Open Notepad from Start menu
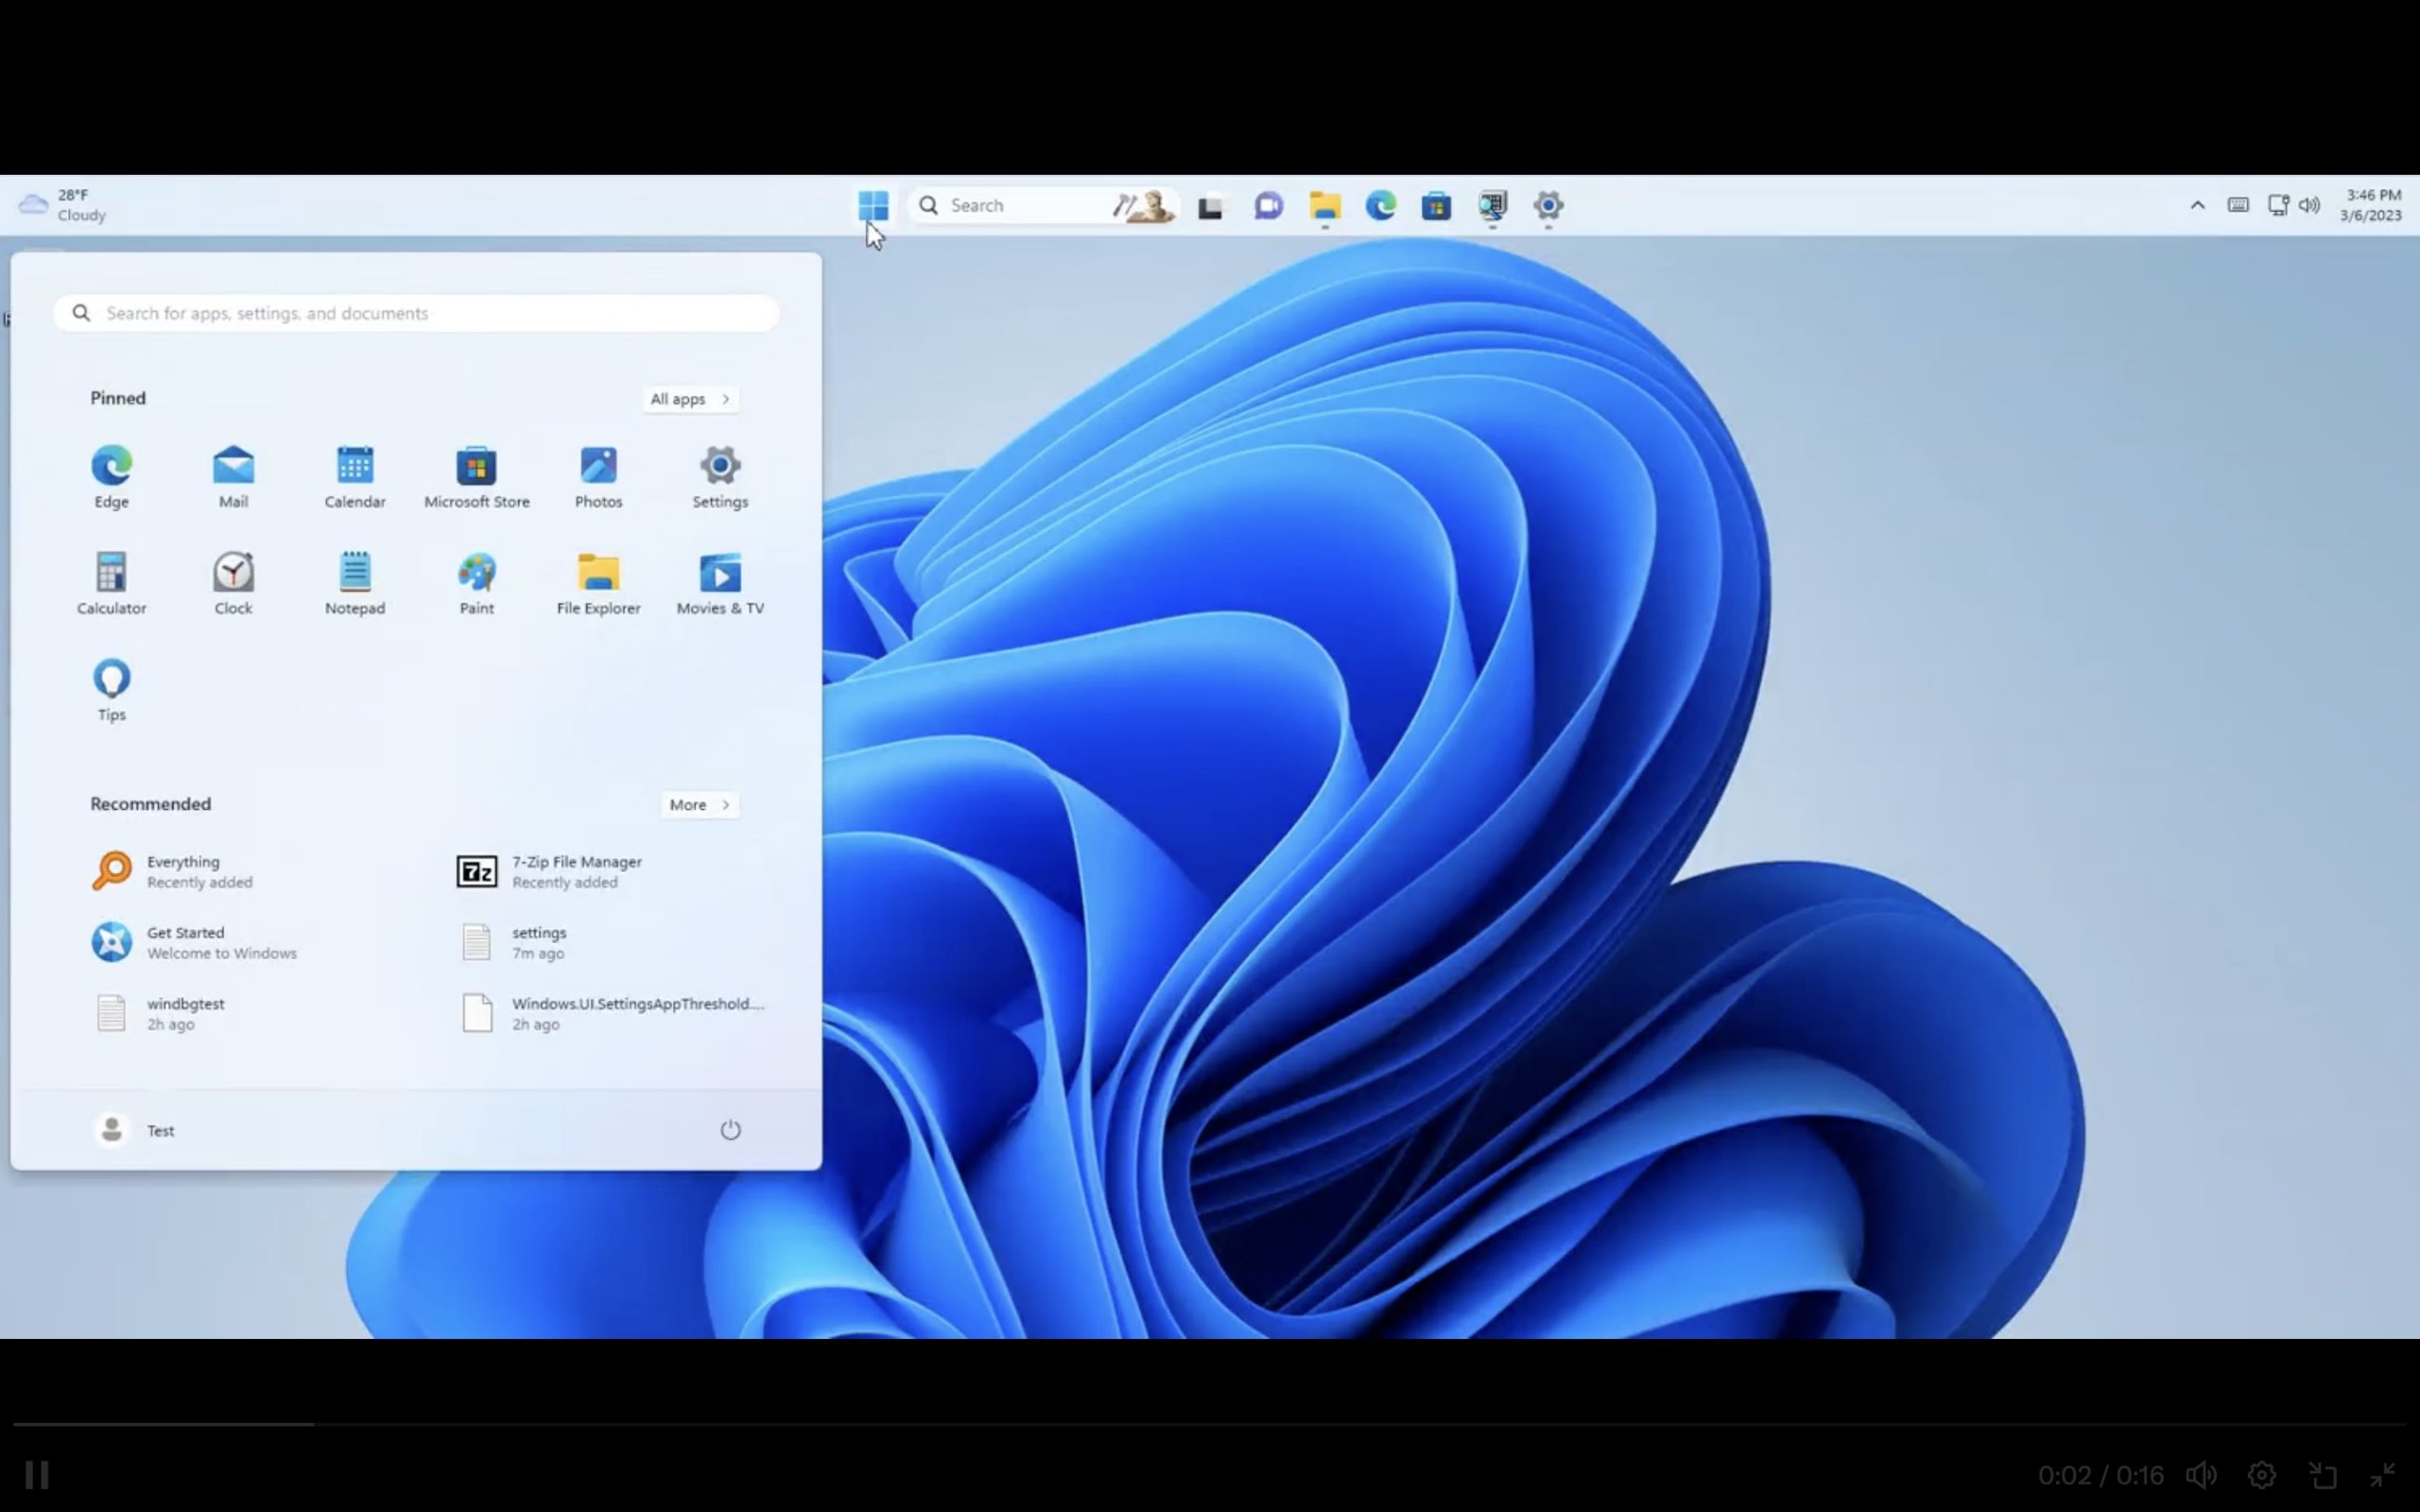This screenshot has width=2420, height=1512. point(355,583)
